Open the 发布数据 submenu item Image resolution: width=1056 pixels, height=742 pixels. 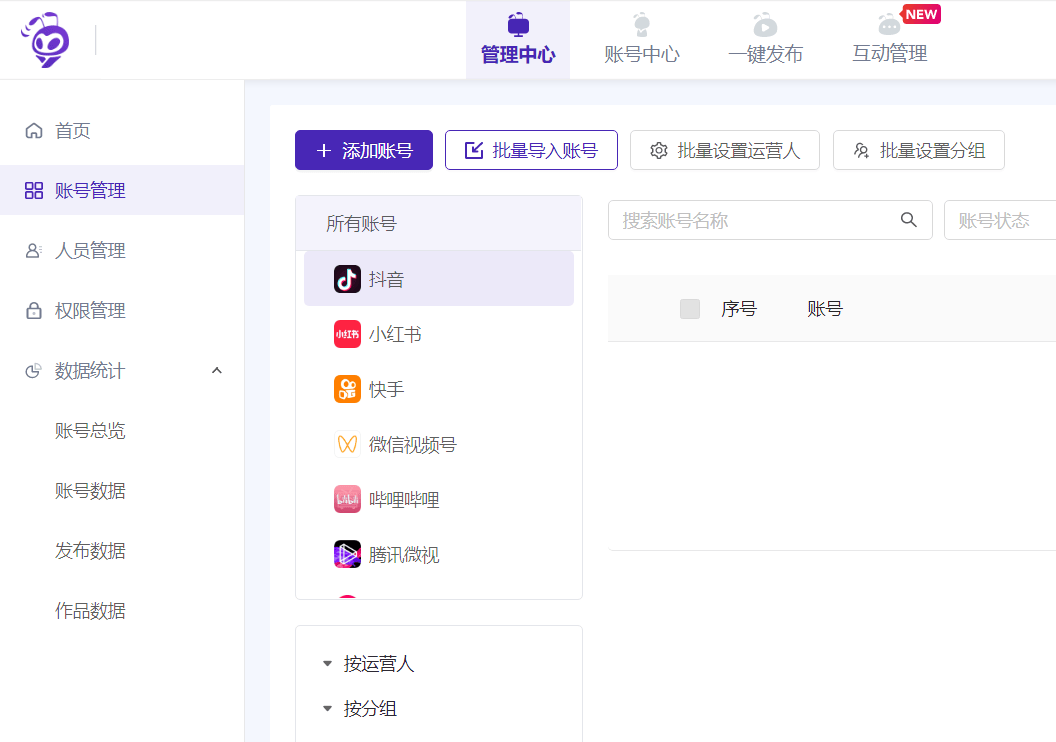[x=90, y=551]
